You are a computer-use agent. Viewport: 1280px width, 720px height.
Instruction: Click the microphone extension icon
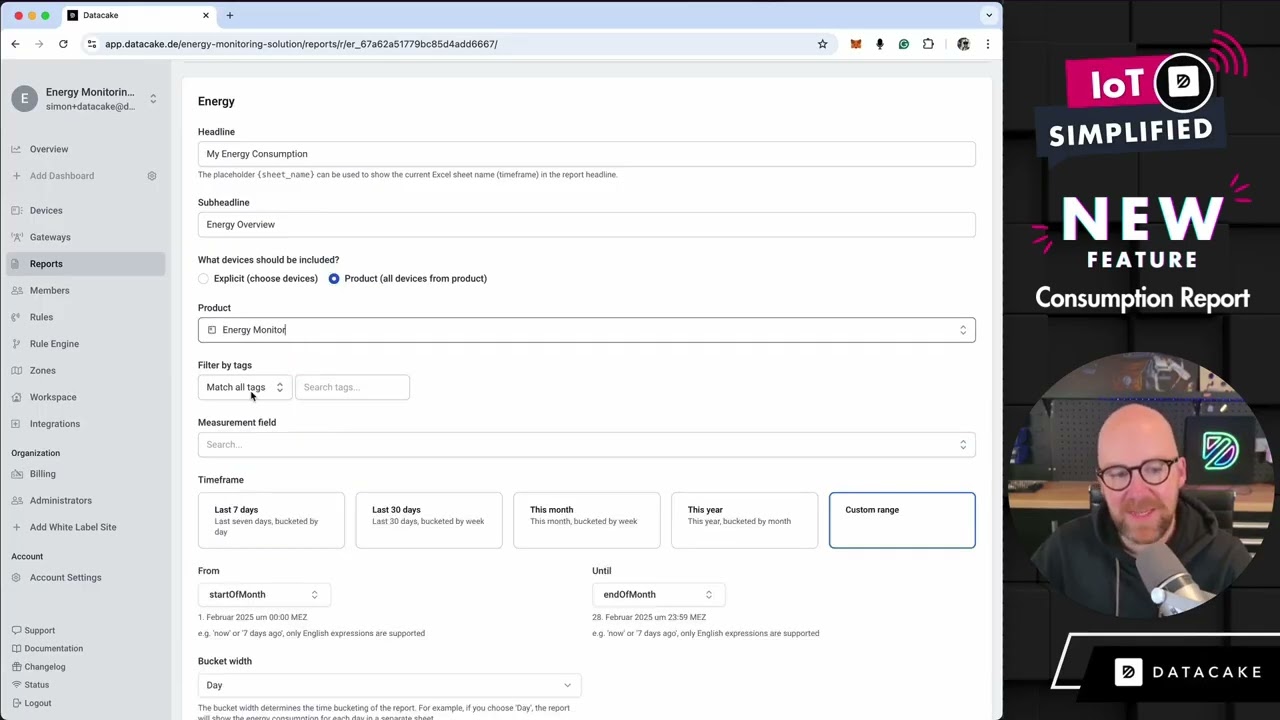coord(880,44)
